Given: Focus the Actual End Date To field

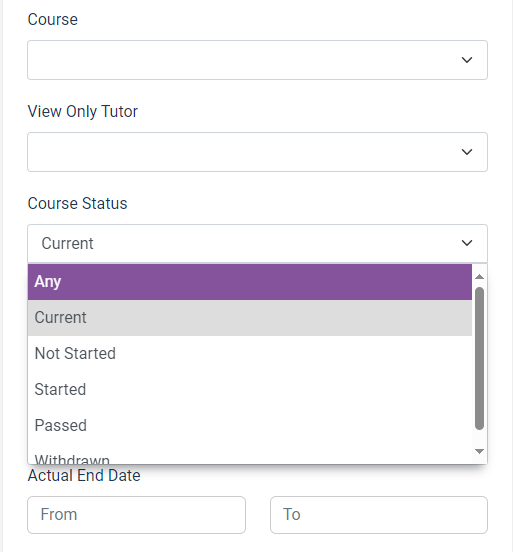Looking at the screenshot, I should point(379,515).
